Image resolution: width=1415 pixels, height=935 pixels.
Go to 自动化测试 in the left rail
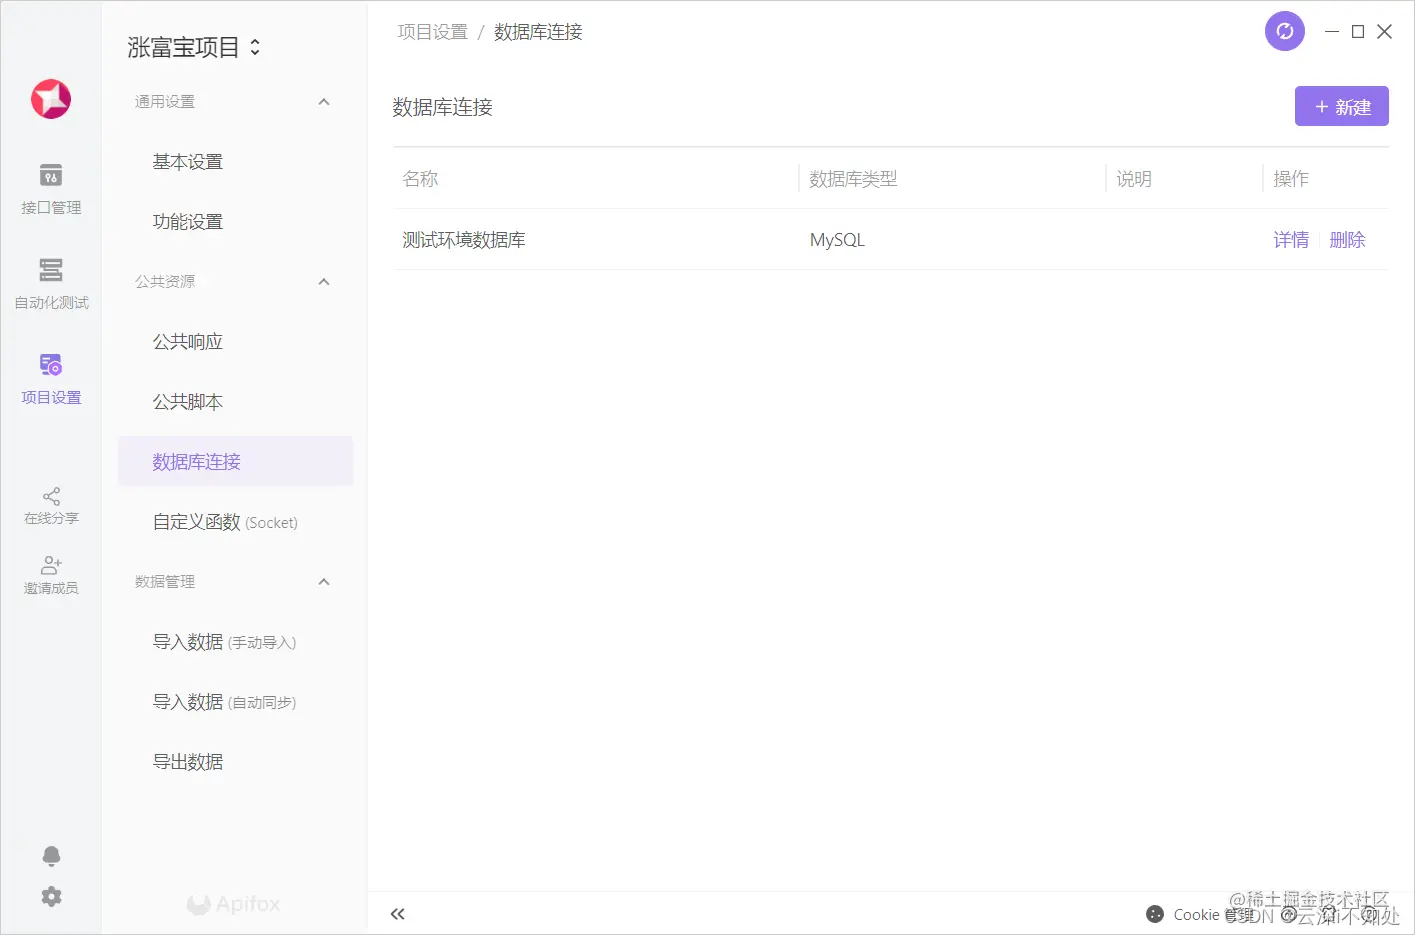click(x=51, y=284)
